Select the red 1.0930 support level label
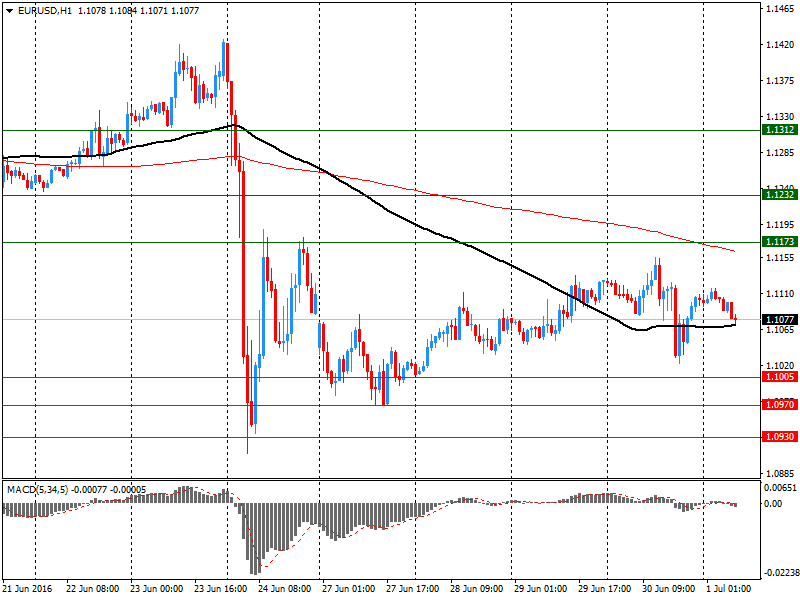800x600 pixels. (779, 437)
